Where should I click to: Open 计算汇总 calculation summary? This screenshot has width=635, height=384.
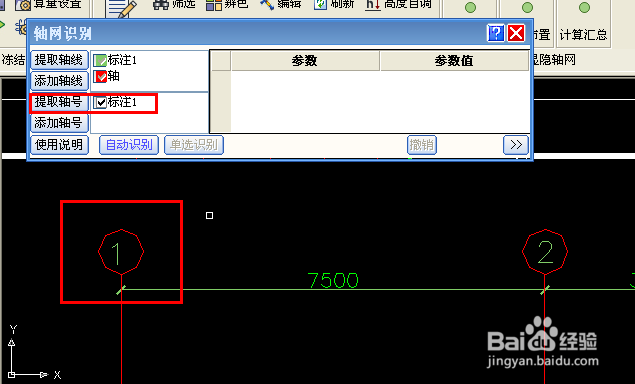pos(583,35)
